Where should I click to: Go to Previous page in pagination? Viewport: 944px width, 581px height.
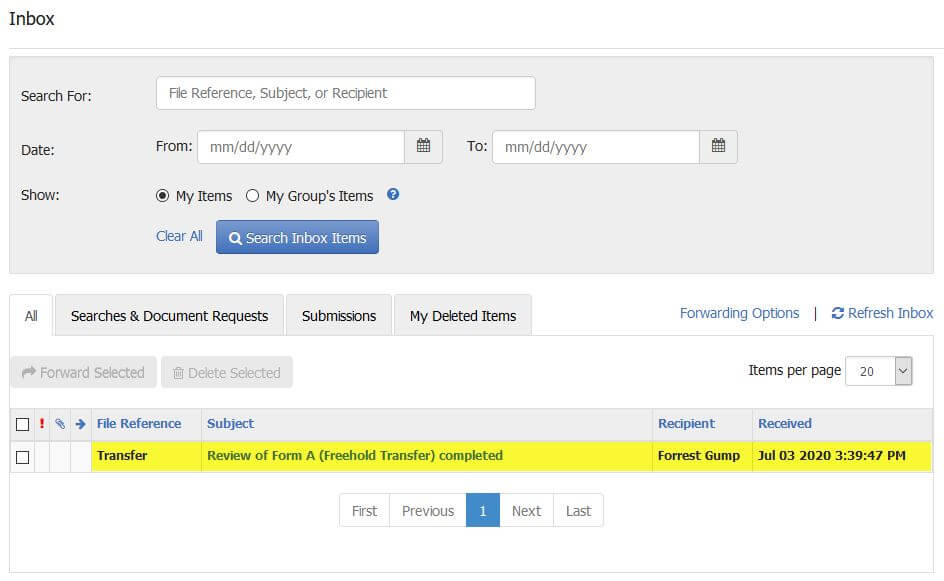point(428,510)
